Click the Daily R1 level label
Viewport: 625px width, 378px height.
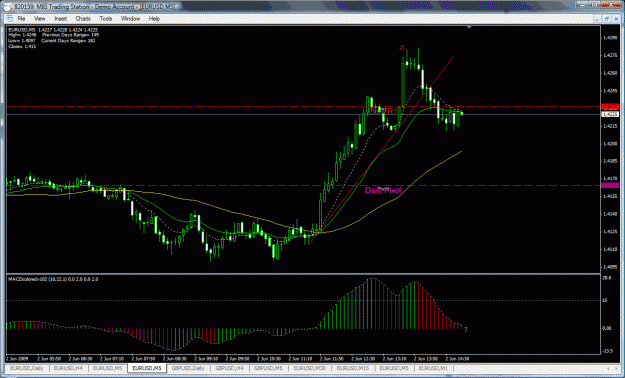click(x=383, y=111)
